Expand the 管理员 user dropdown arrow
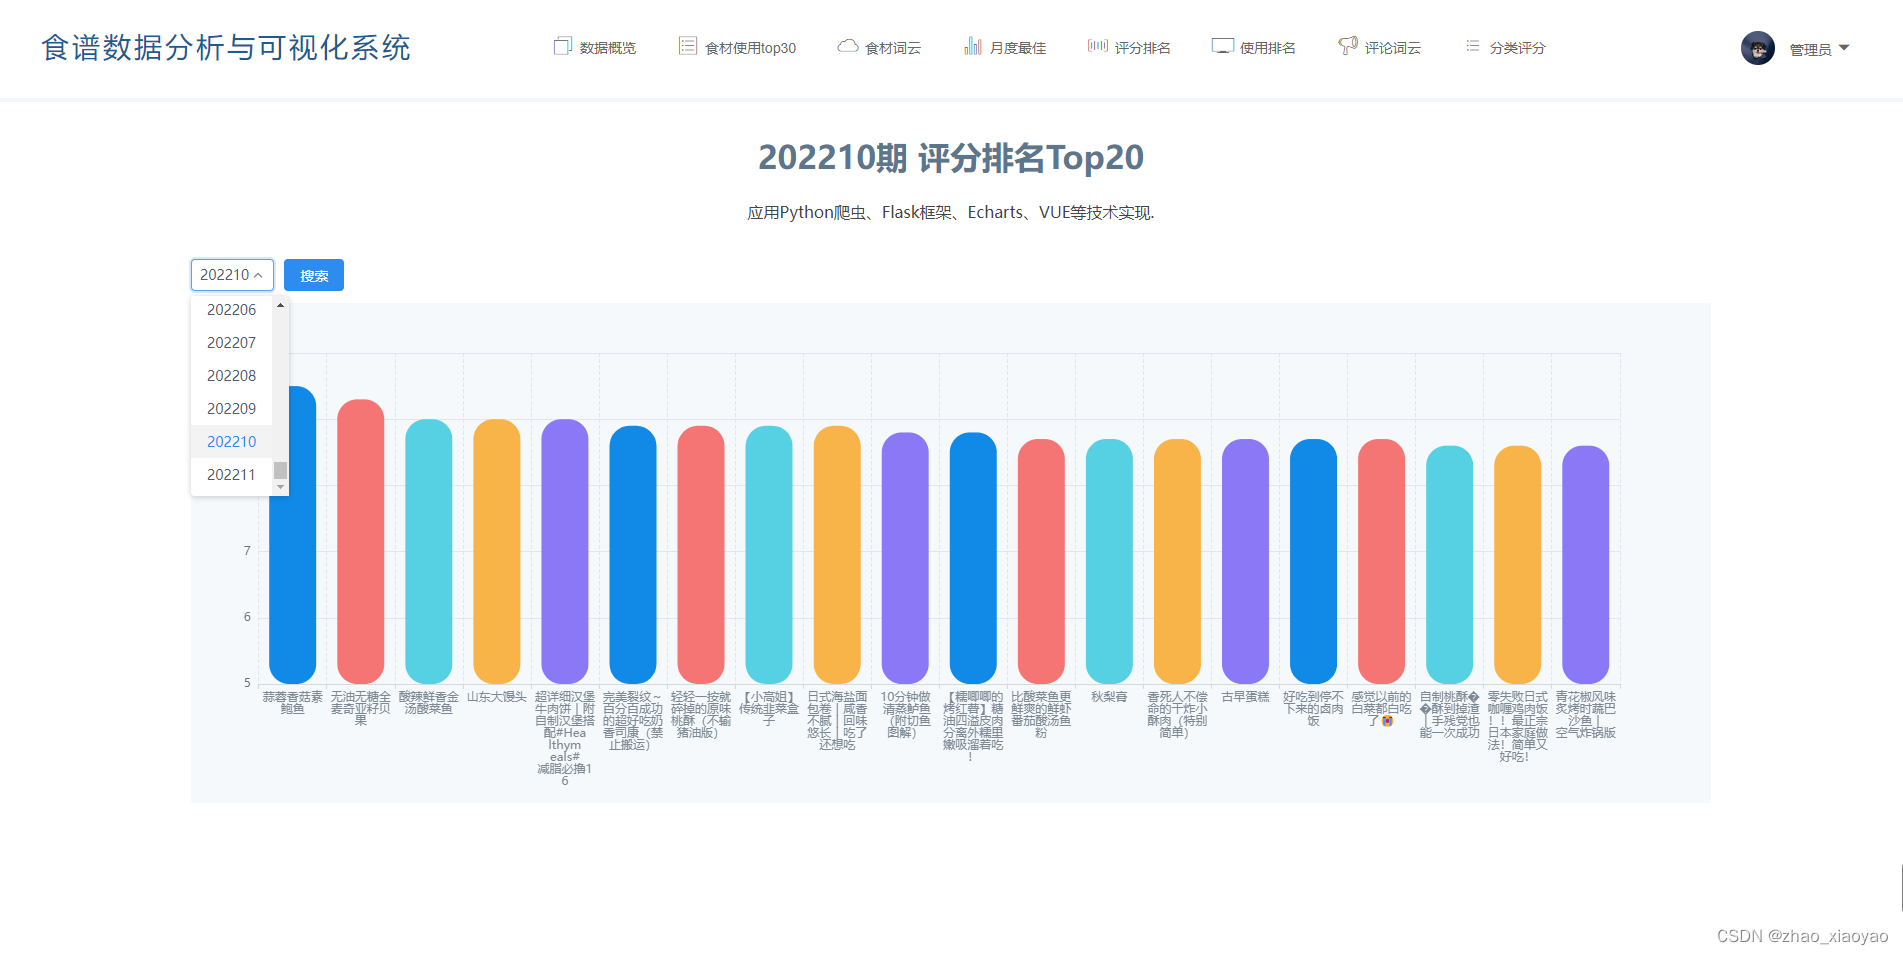This screenshot has width=1903, height=955. click(1844, 48)
